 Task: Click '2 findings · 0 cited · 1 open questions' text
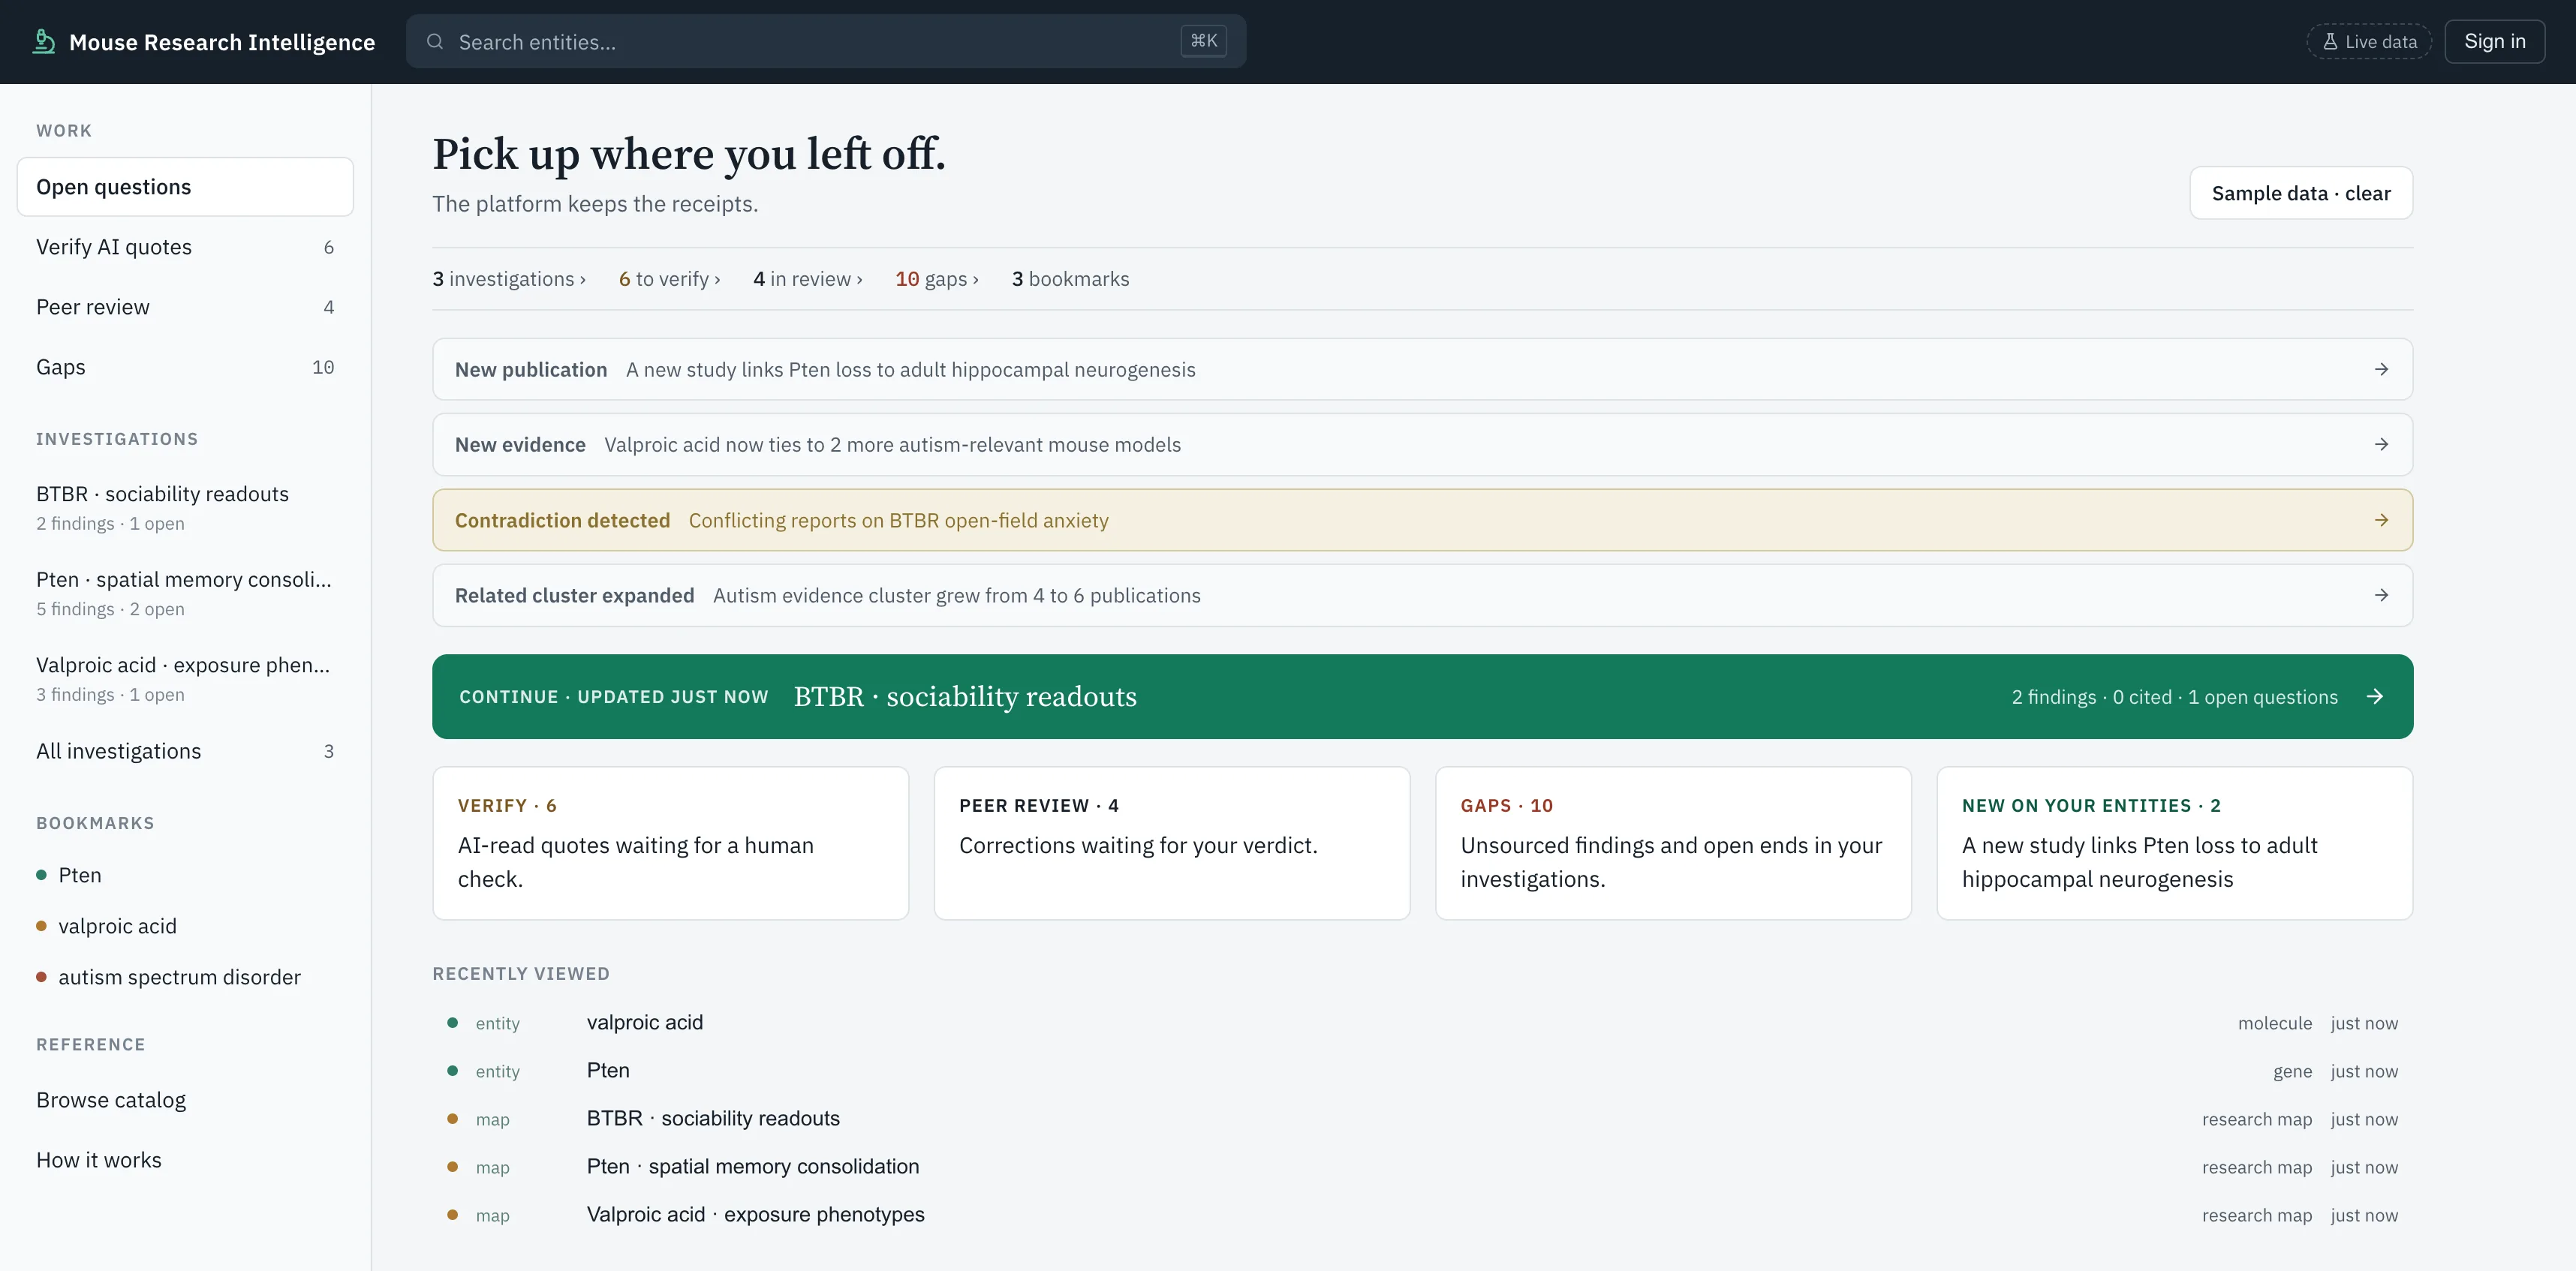point(2174,697)
